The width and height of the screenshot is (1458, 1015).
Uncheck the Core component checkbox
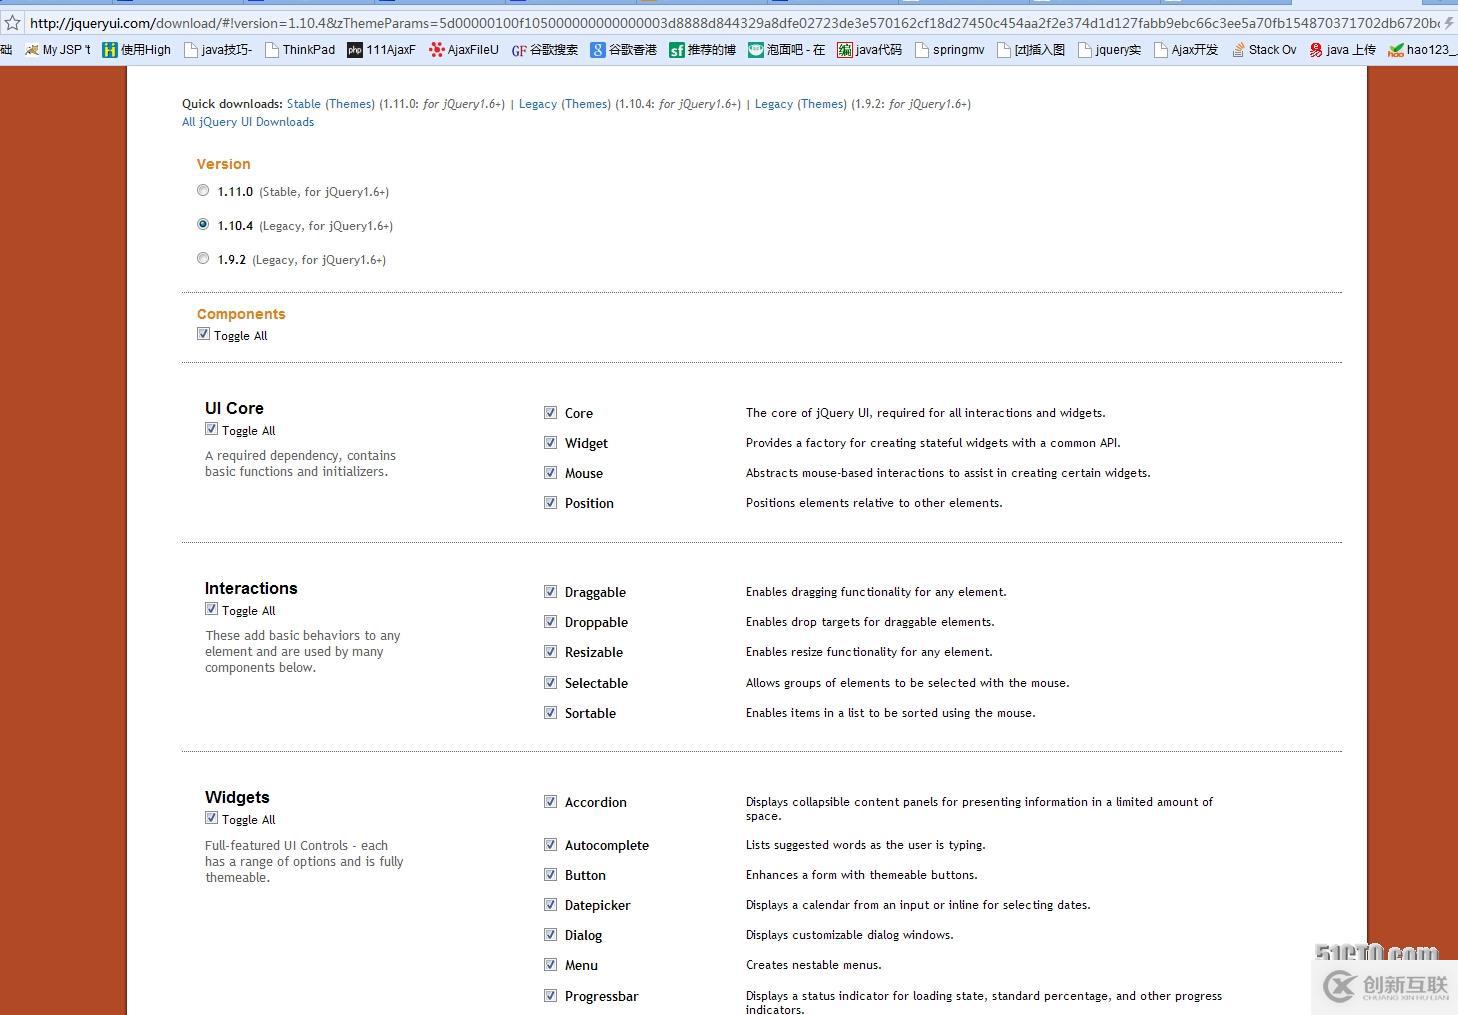click(x=550, y=412)
